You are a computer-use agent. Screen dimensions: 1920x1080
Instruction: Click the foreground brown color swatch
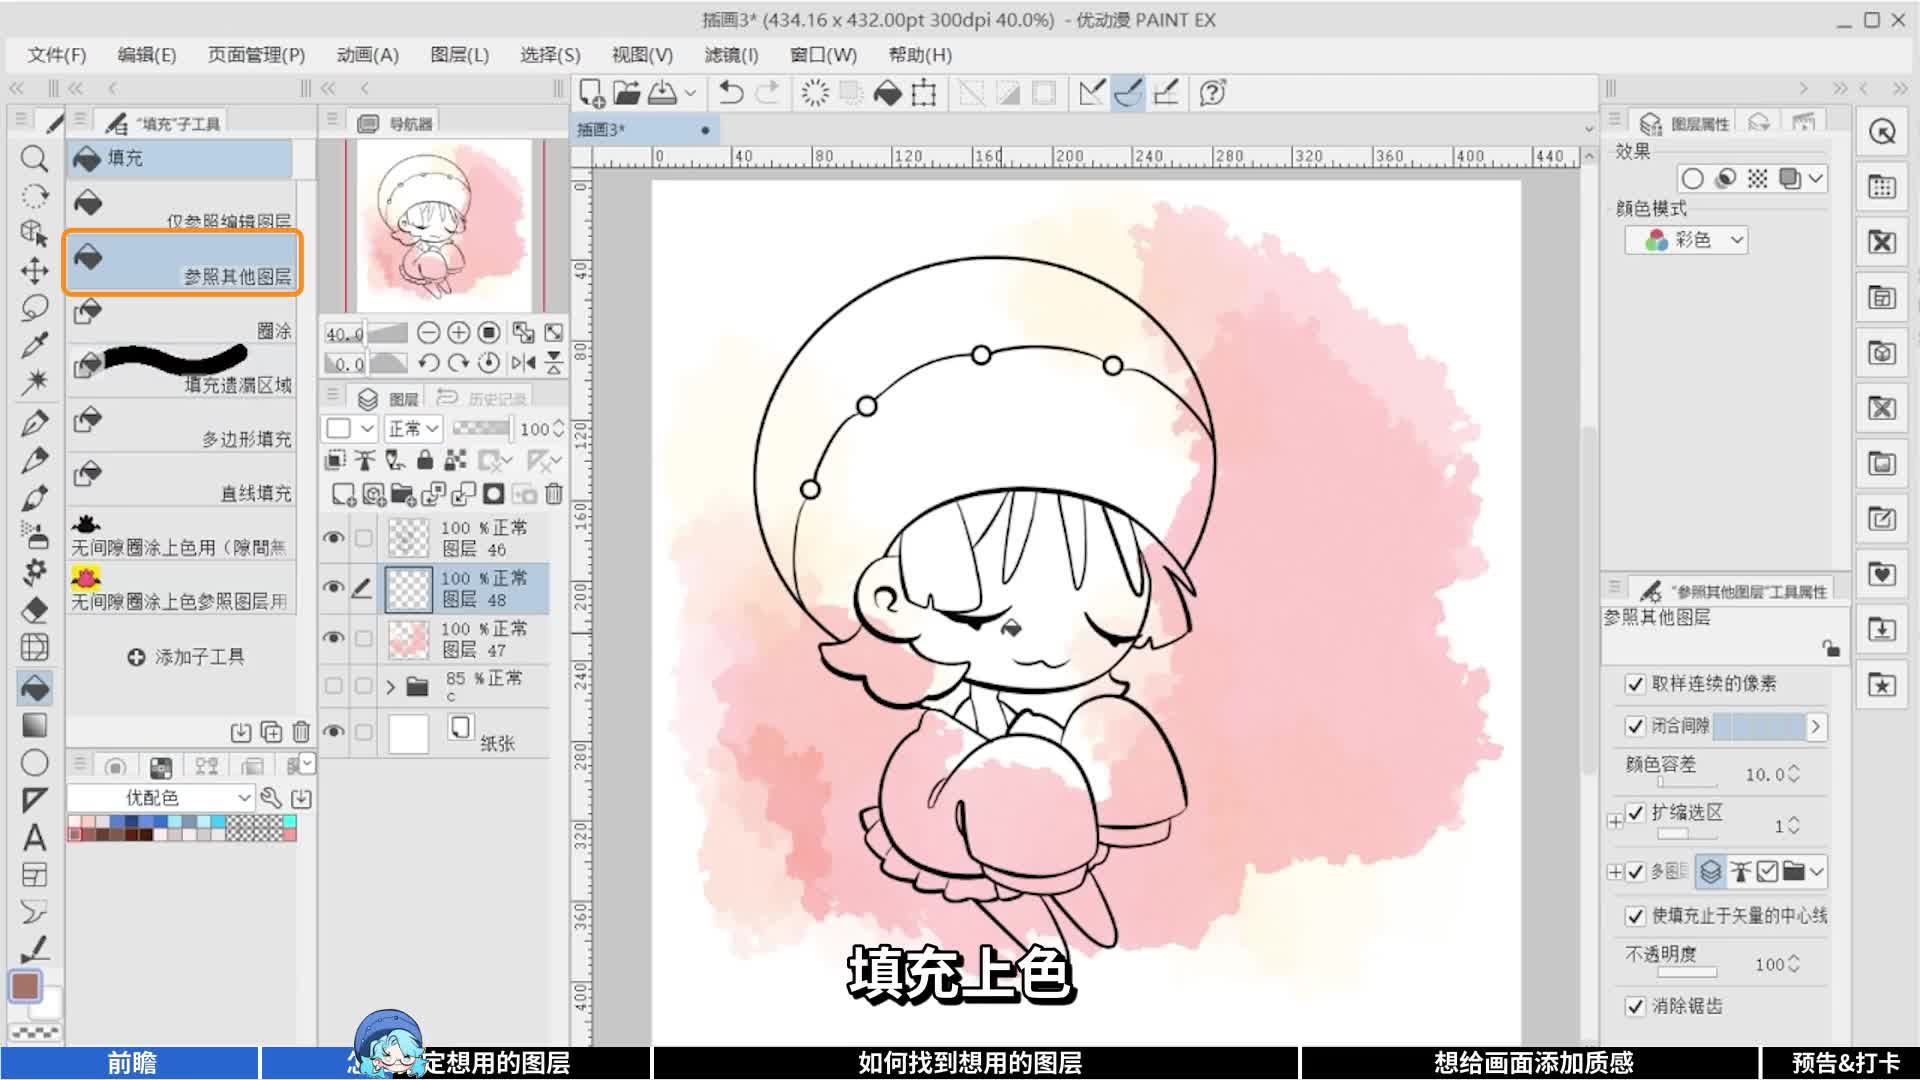[x=25, y=985]
